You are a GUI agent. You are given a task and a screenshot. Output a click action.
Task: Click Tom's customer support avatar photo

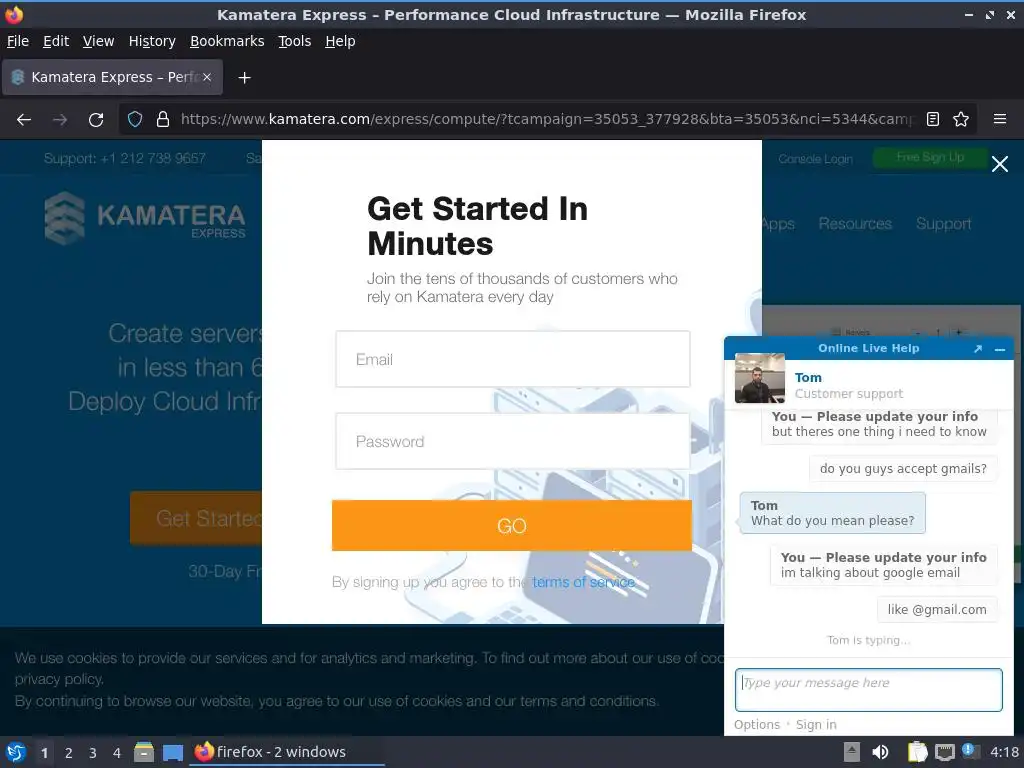tap(760, 378)
